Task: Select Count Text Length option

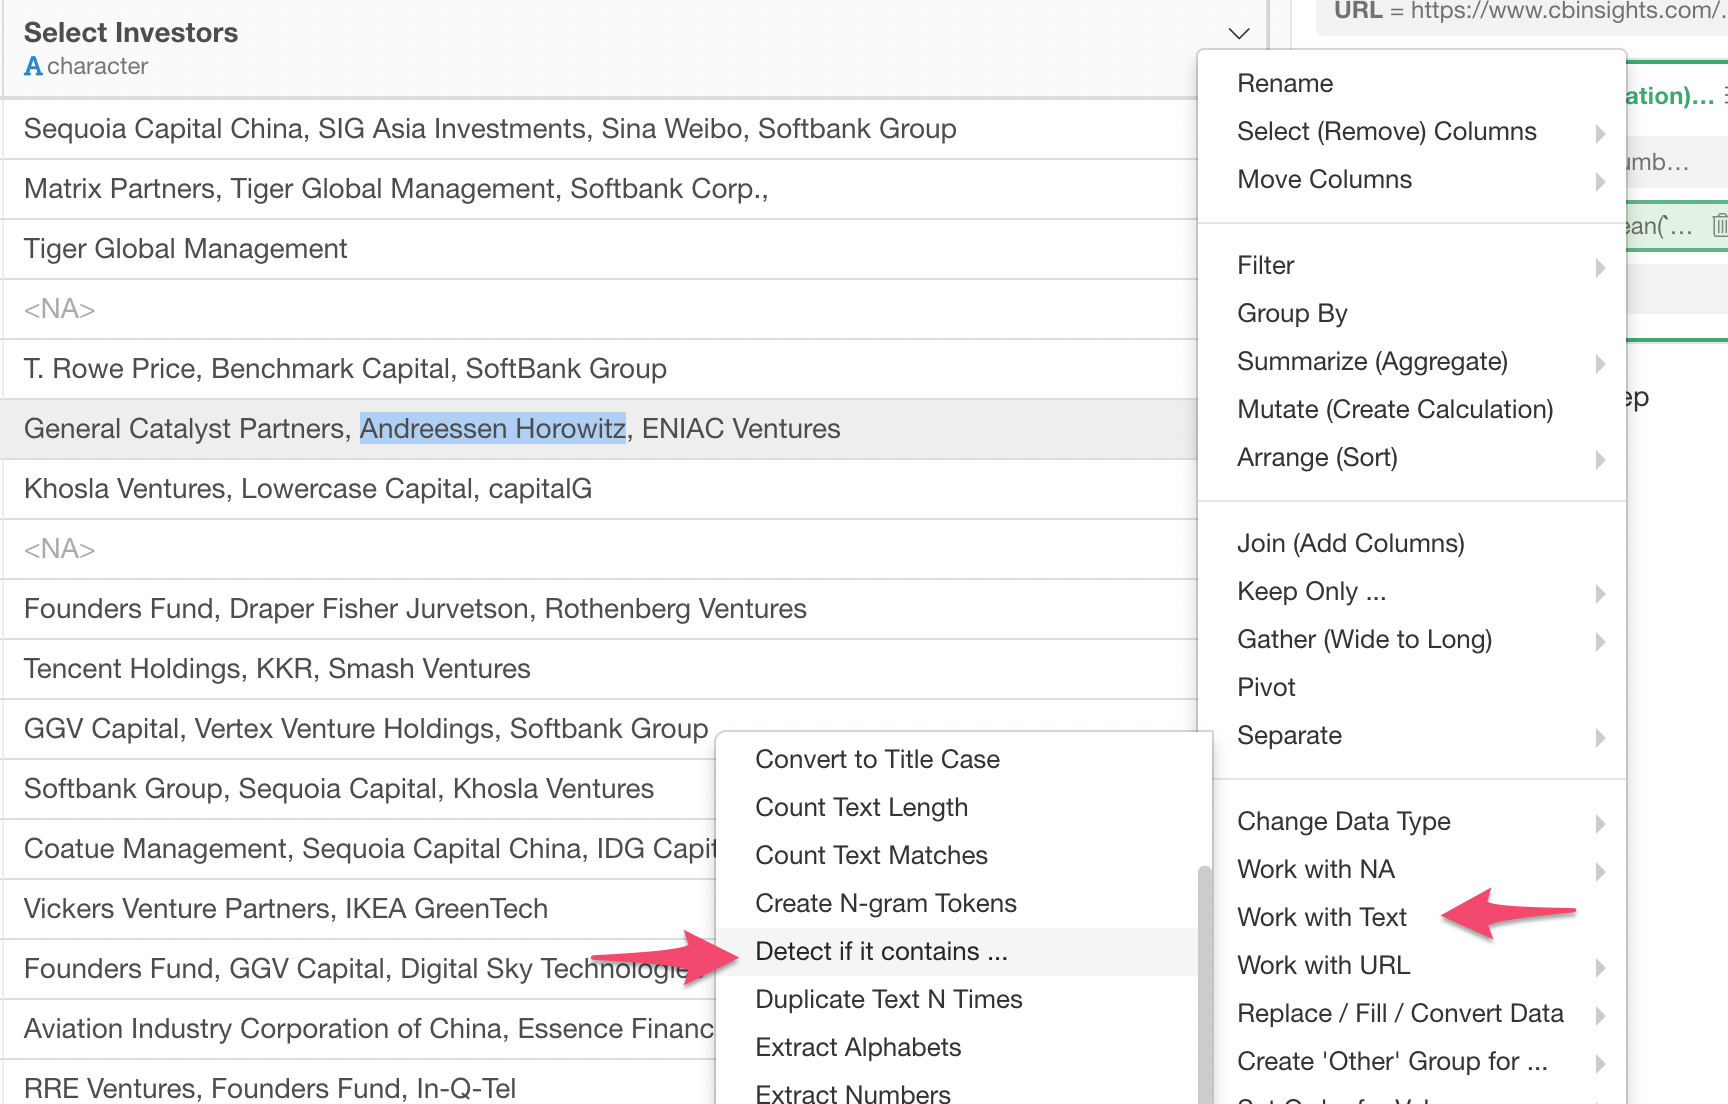Action: click(x=957, y=807)
